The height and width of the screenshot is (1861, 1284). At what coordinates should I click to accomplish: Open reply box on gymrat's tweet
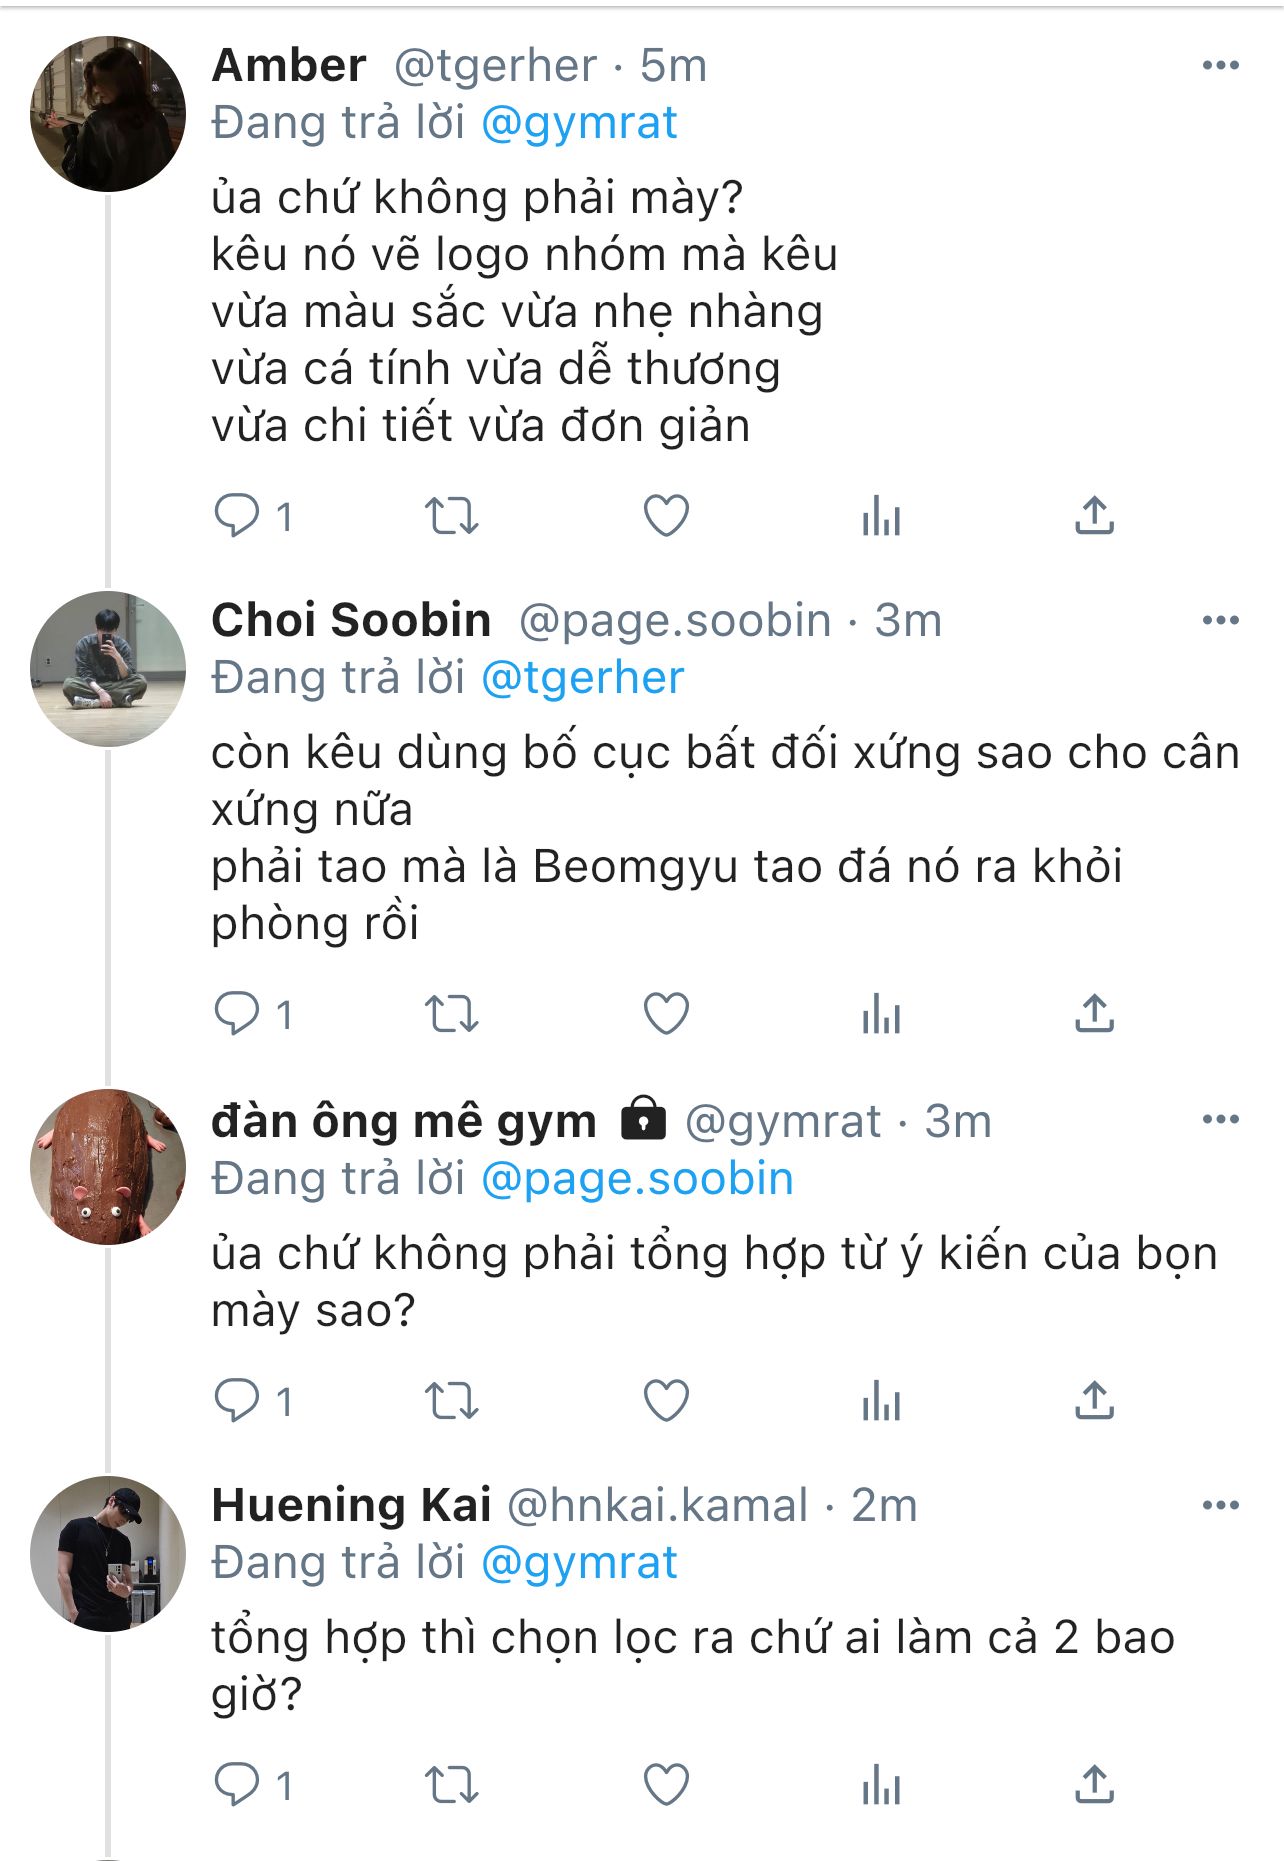237,1400
